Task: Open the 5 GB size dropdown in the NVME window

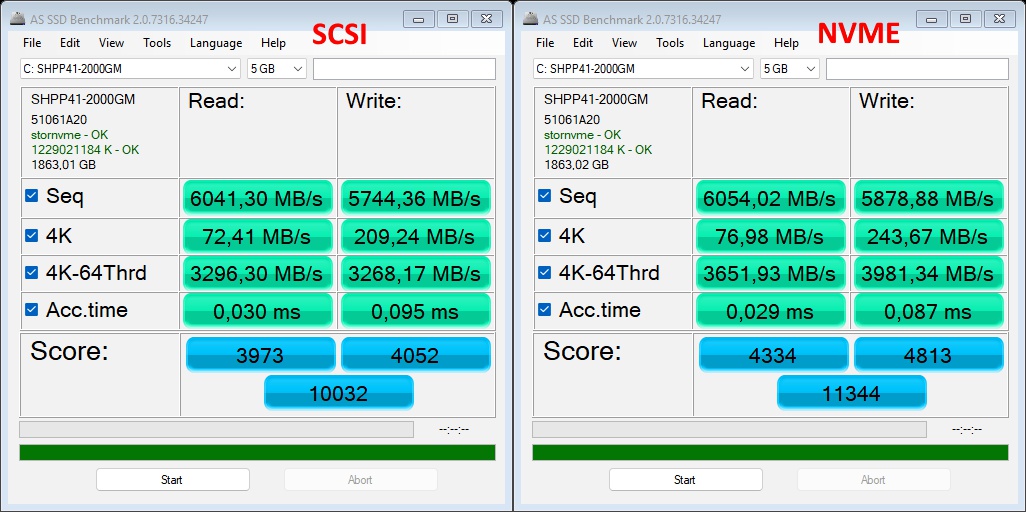Action: (x=809, y=69)
